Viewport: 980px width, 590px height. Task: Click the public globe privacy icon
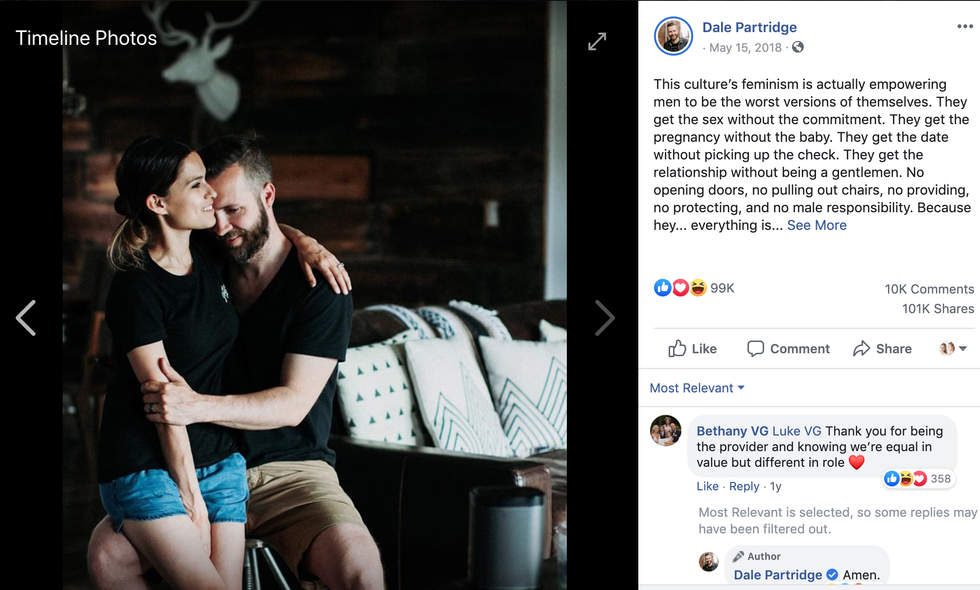798,47
